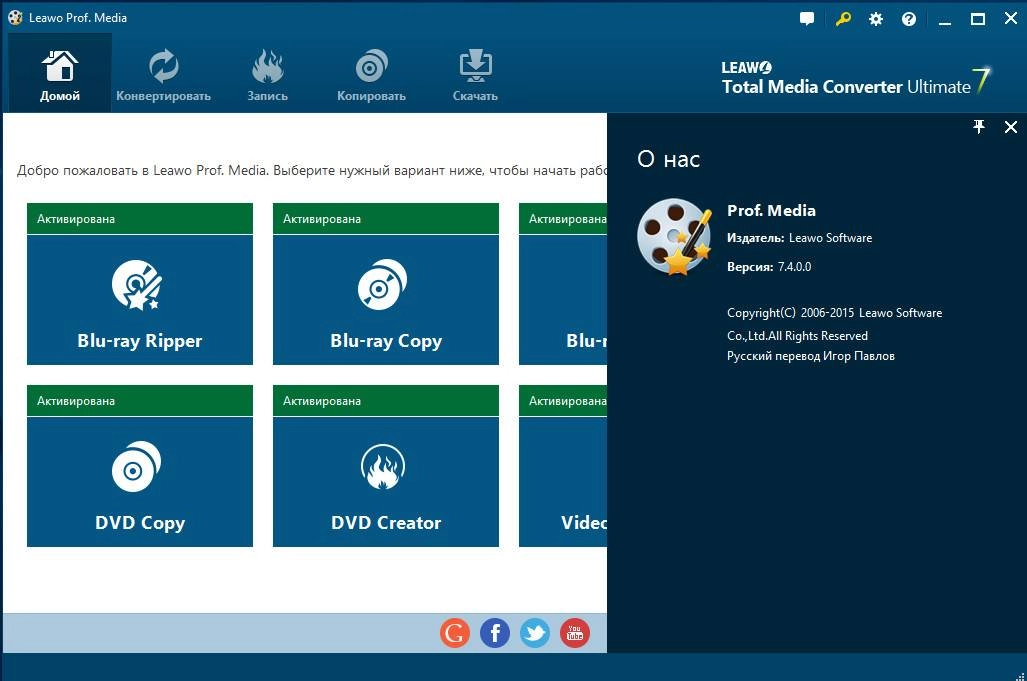Click the DVD Copy disc icon
Screen dimensions: 1027x681
pyautogui.click(x=136, y=467)
